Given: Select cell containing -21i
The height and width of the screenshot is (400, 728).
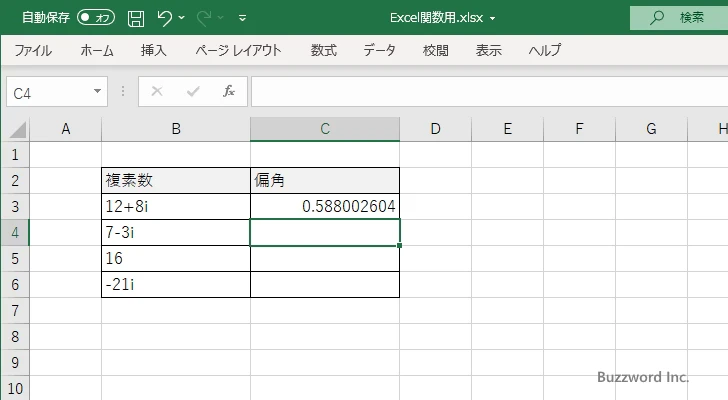Looking at the screenshot, I should coord(176,284).
